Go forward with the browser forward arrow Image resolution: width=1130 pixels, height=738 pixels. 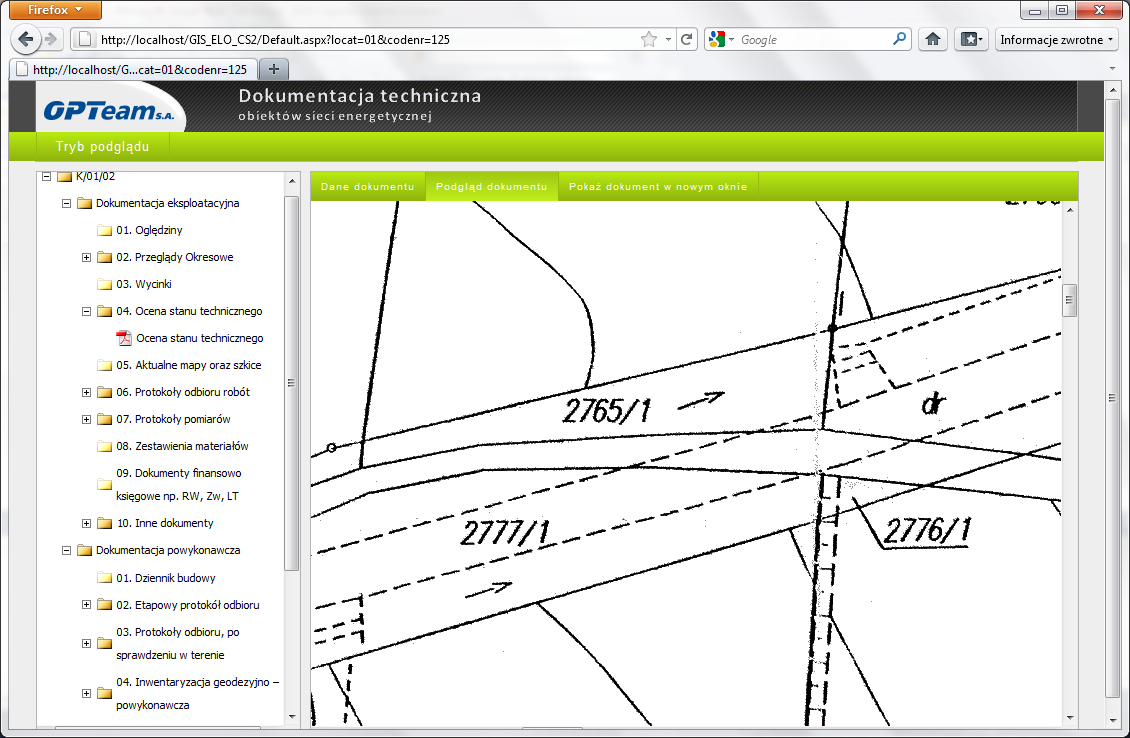tap(50, 39)
